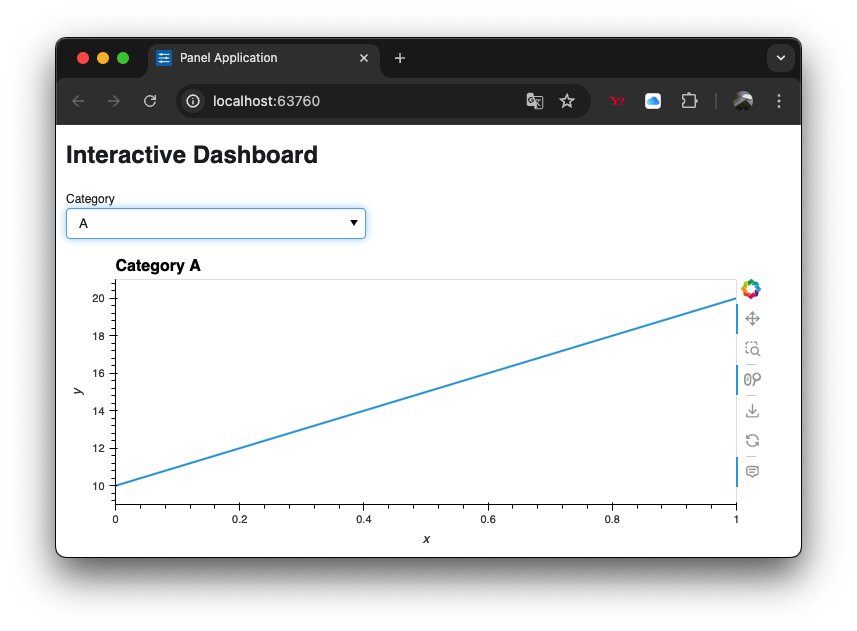Image resolution: width=857 pixels, height=631 pixels.
Task: Reset the plot view
Action: pos(752,441)
